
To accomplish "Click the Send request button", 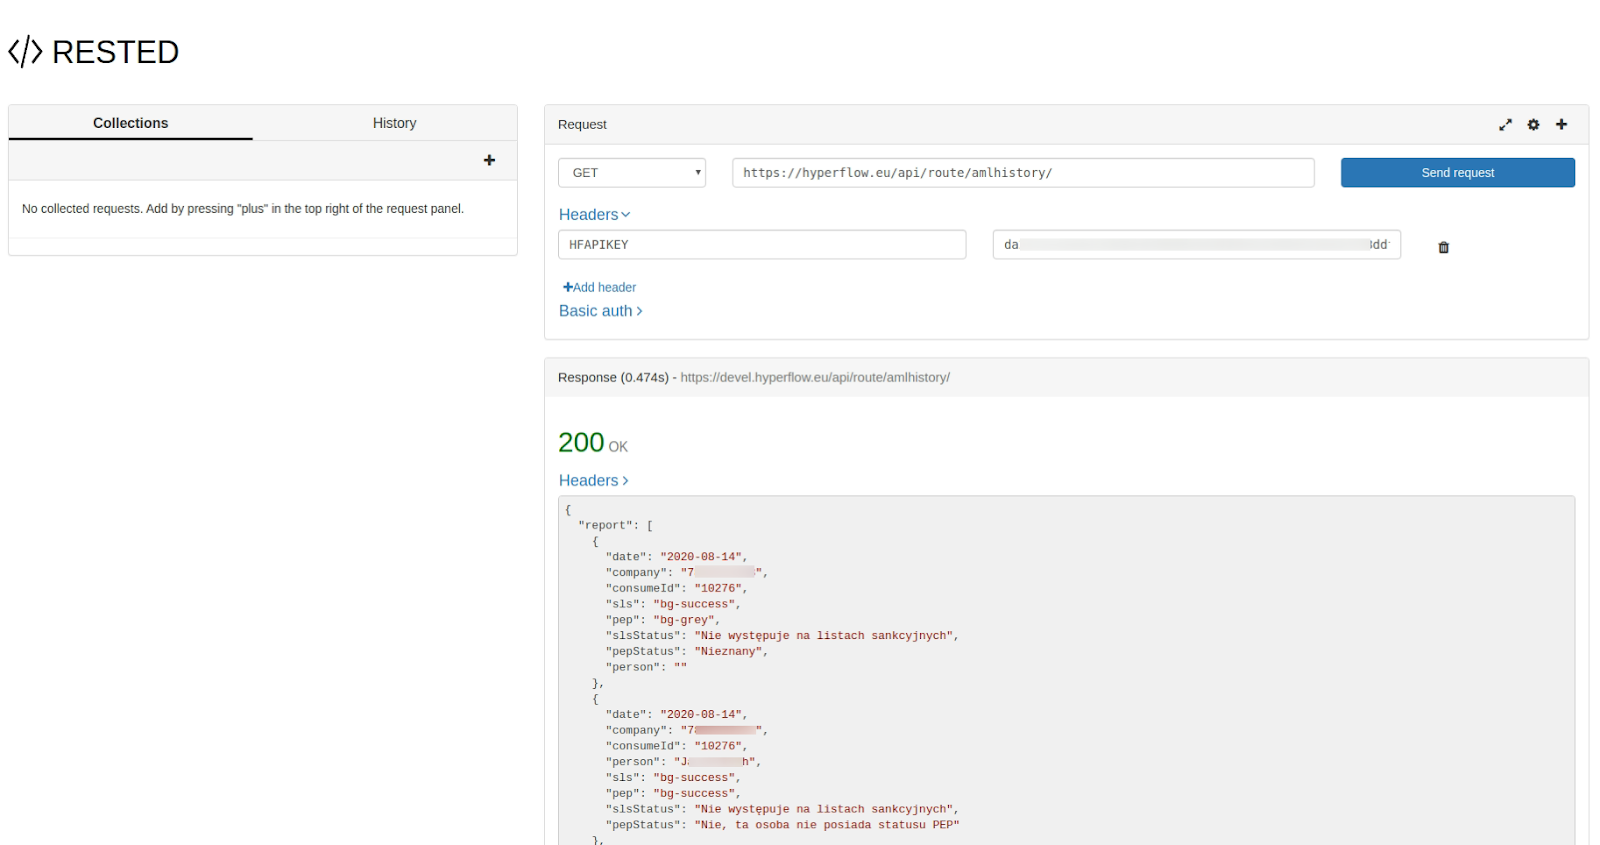I will point(1457,173).
